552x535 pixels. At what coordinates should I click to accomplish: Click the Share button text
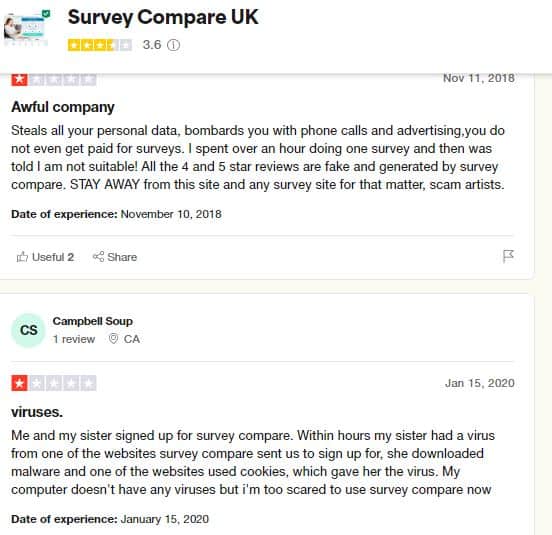[x=122, y=257]
